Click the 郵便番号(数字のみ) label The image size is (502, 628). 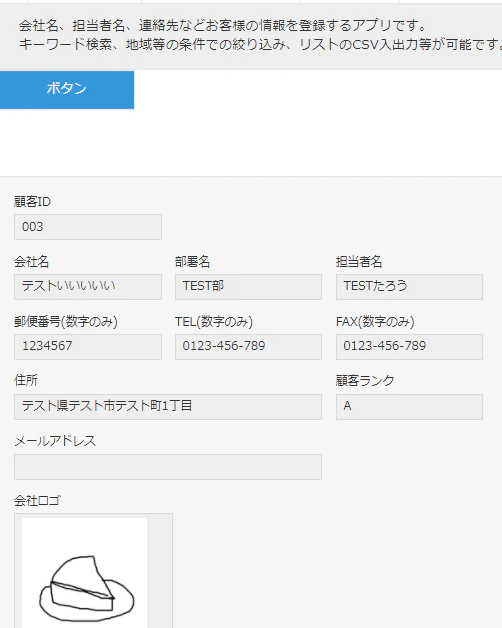coord(66,321)
